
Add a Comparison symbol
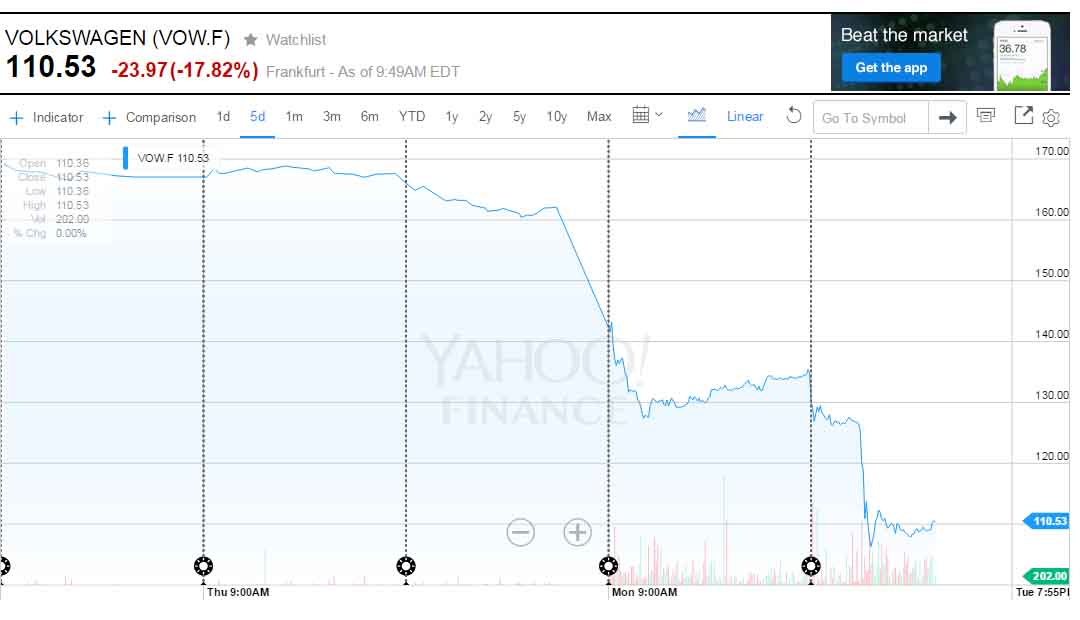point(149,117)
